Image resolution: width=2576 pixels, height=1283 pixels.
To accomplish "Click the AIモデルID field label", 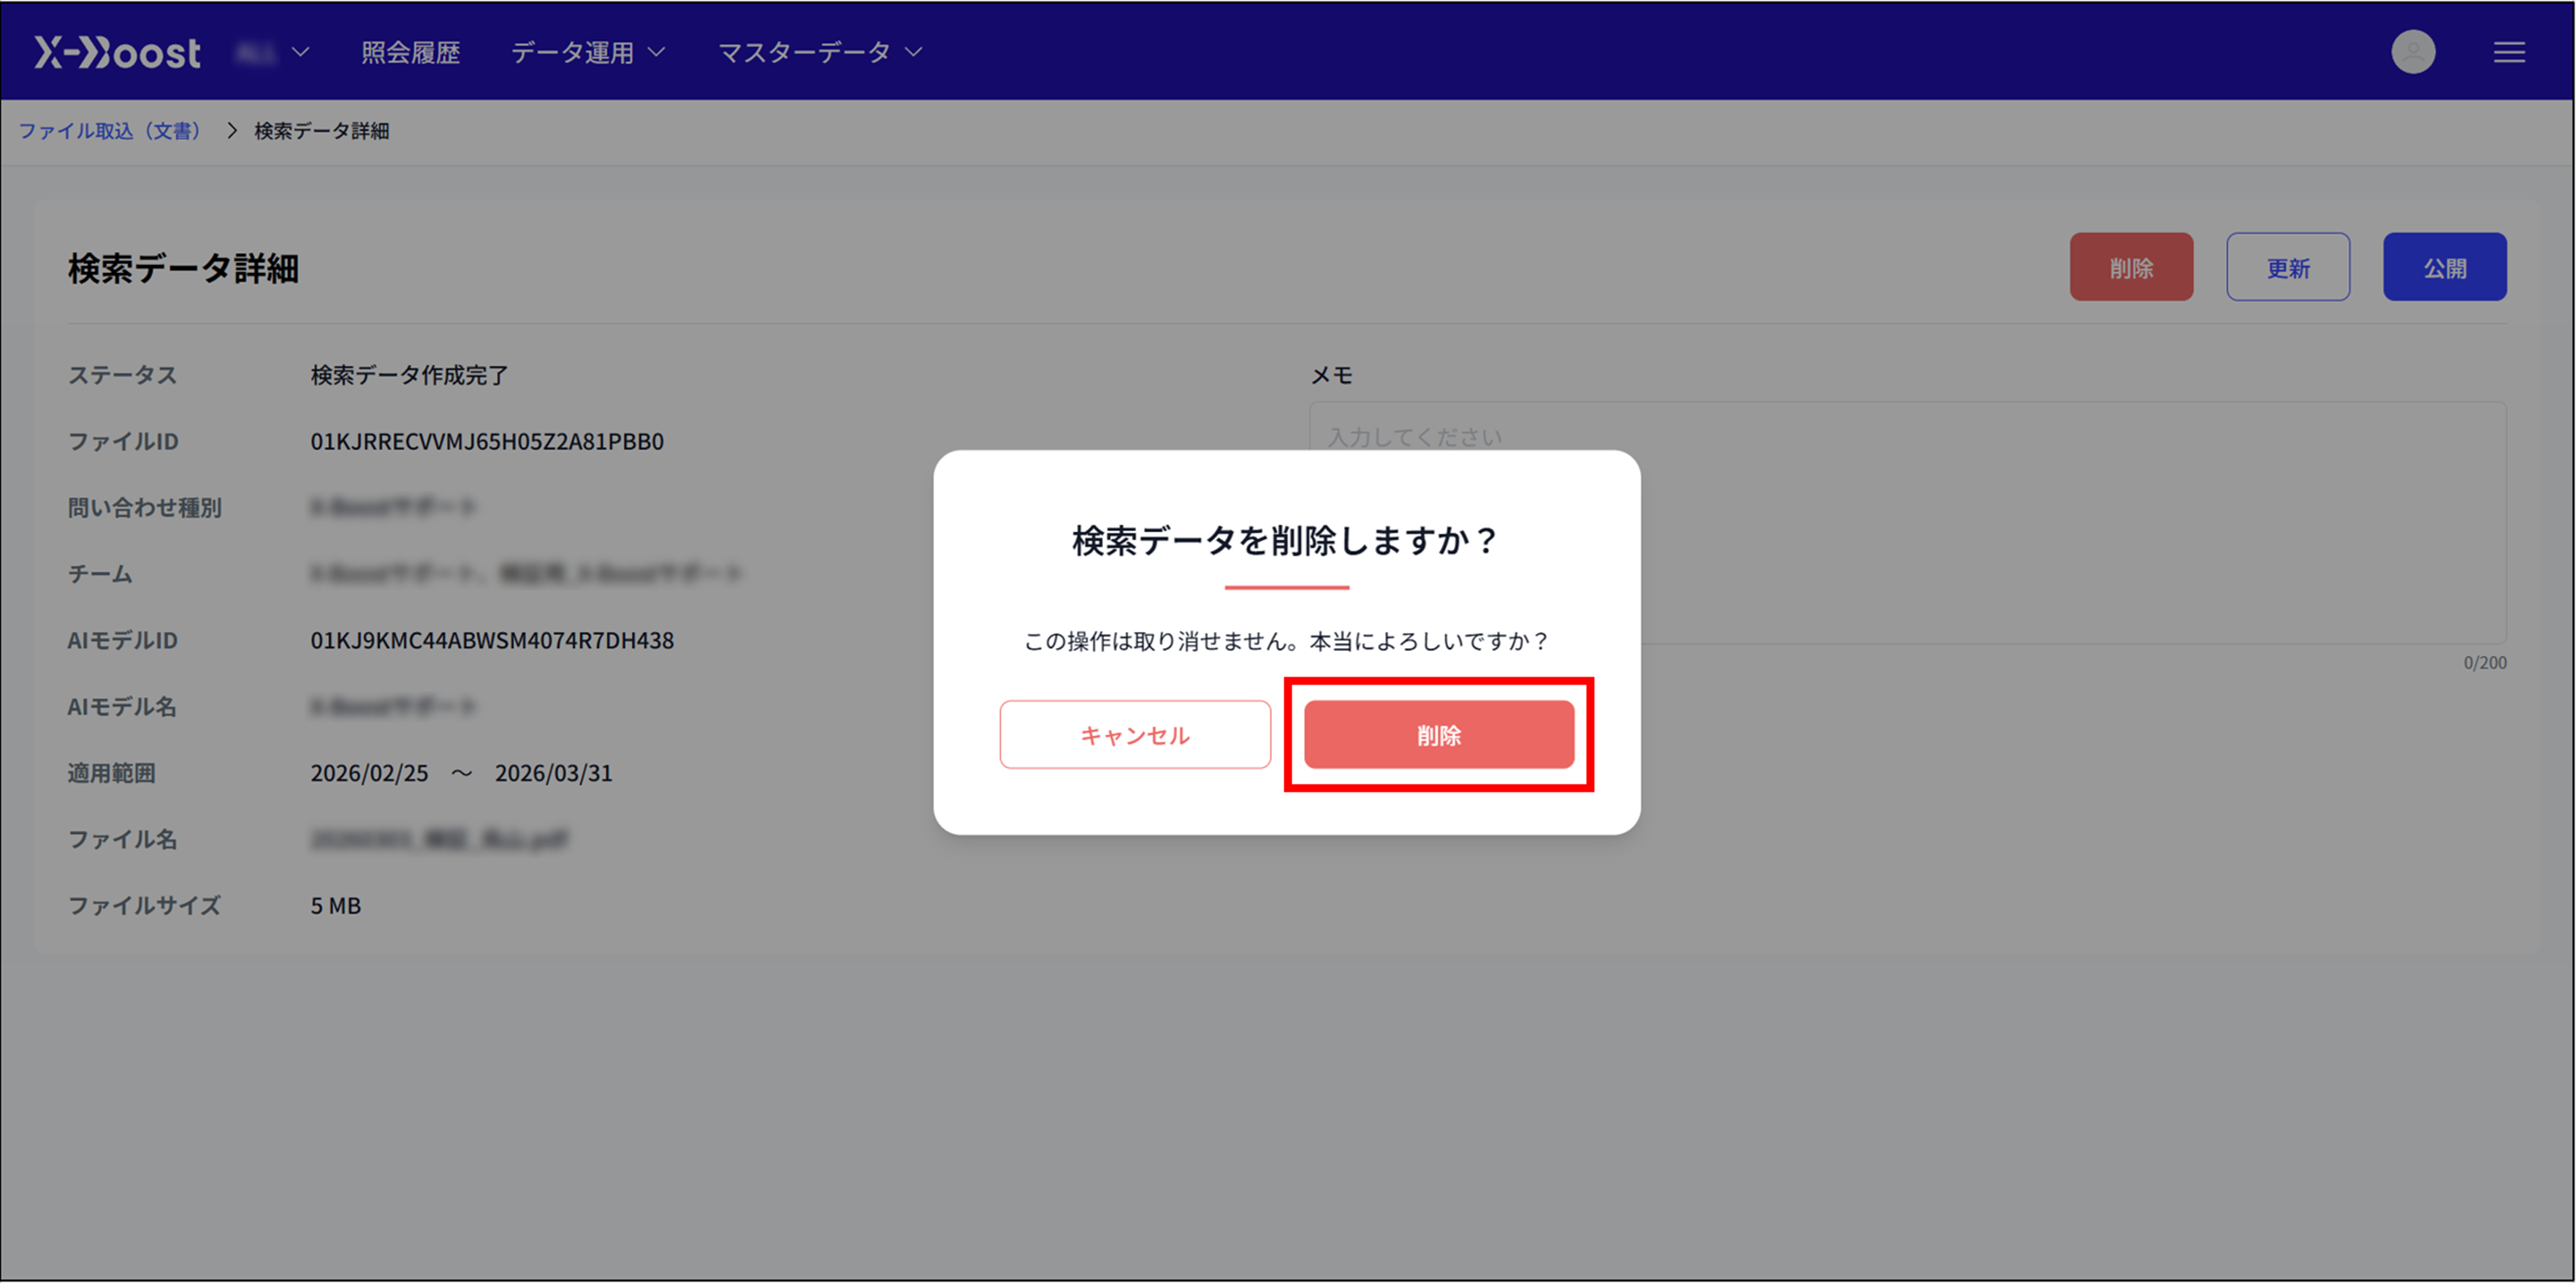I will (123, 641).
